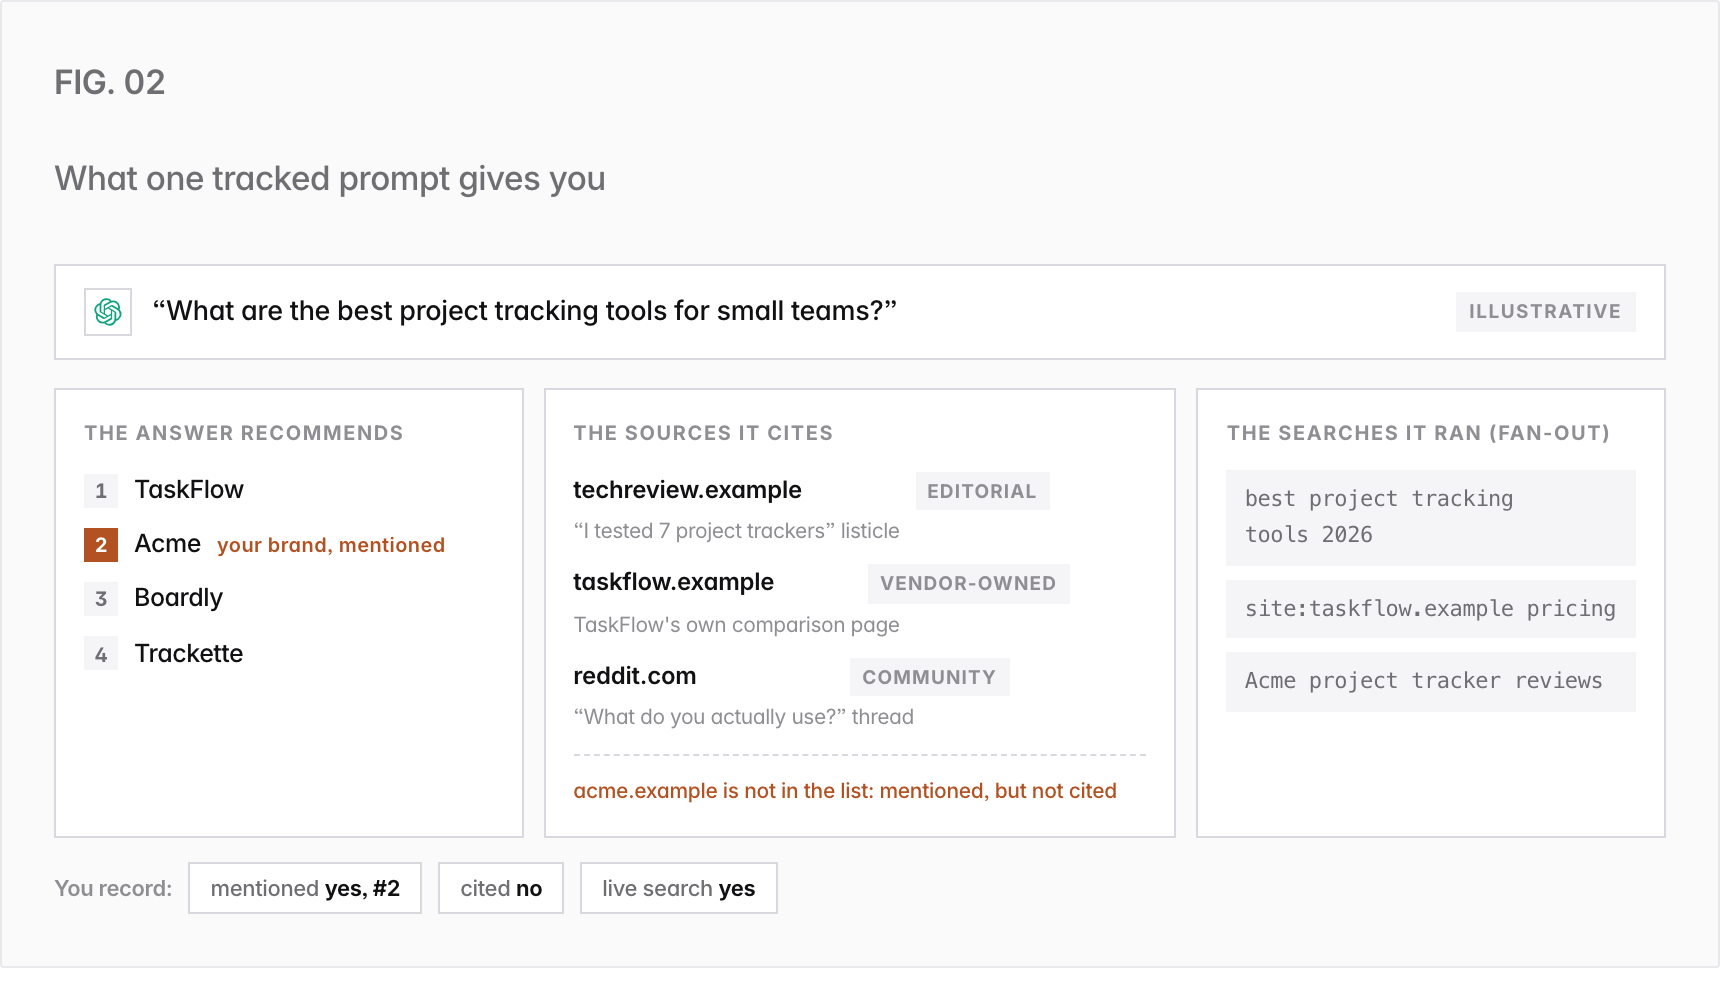Select TaskFlow in the recommendations list
The height and width of the screenshot is (982, 1736).
(x=189, y=490)
